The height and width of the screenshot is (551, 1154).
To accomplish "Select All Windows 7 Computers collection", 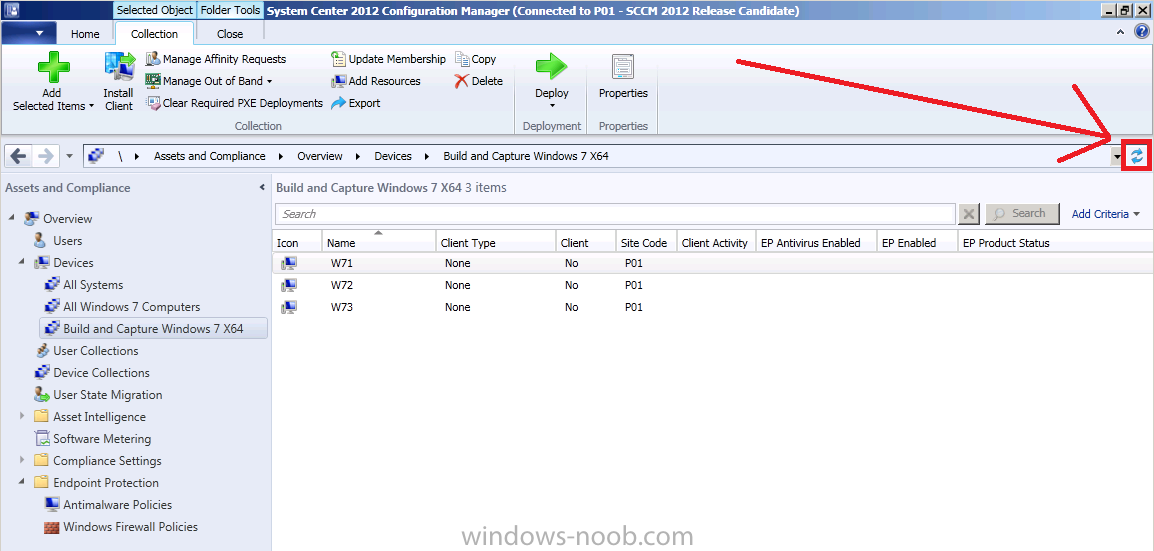I will (131, 307).
